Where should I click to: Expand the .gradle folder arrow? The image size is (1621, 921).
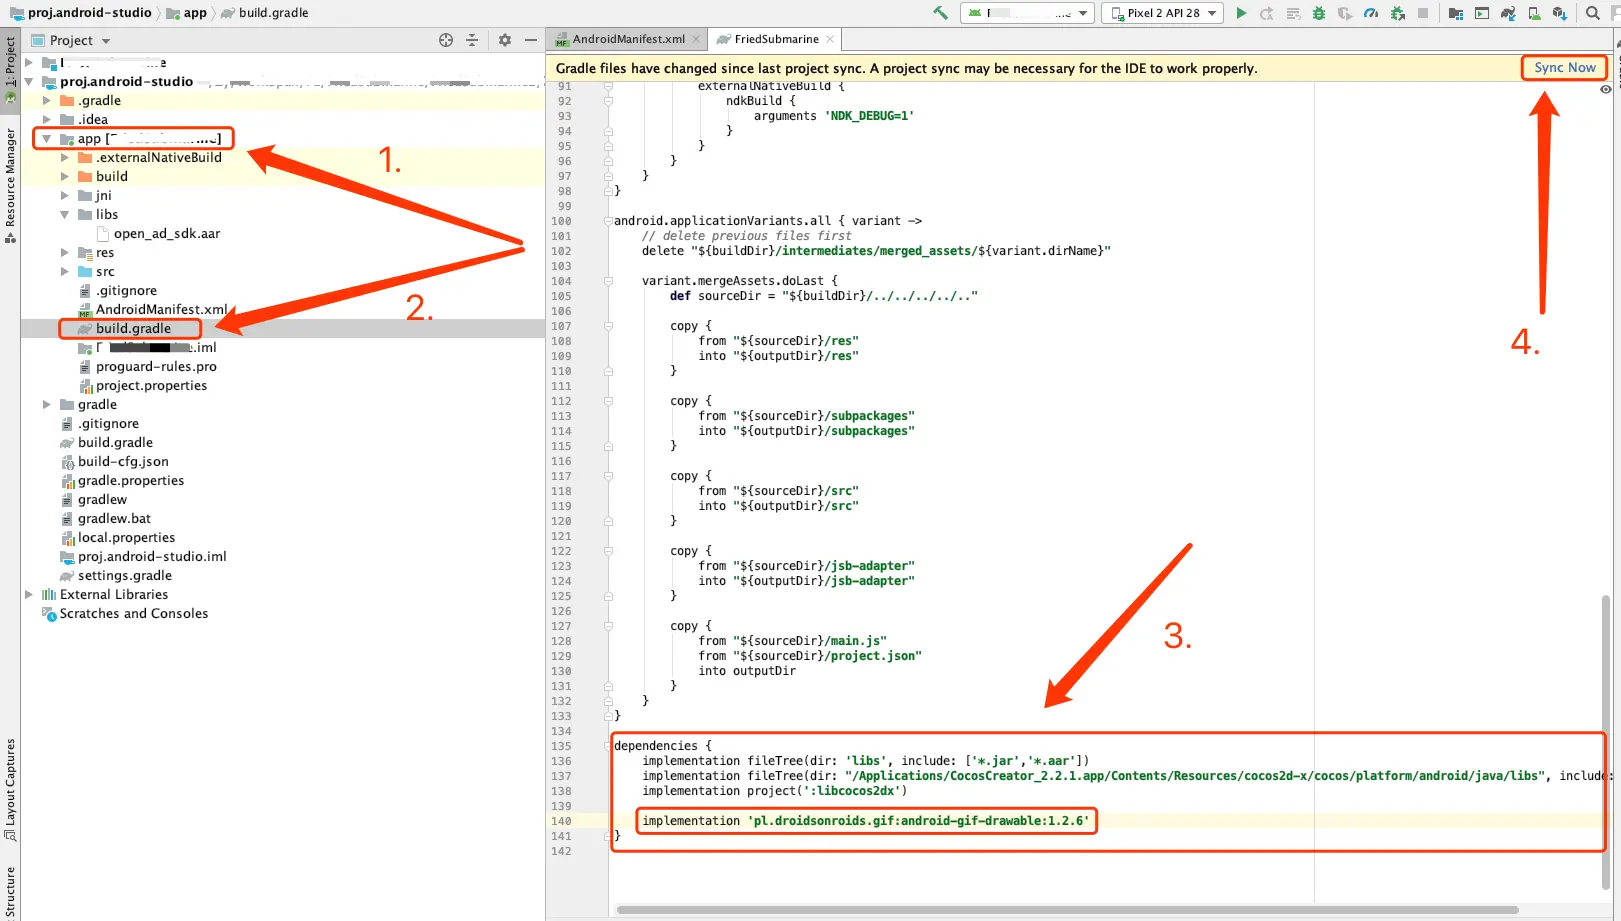46,101
